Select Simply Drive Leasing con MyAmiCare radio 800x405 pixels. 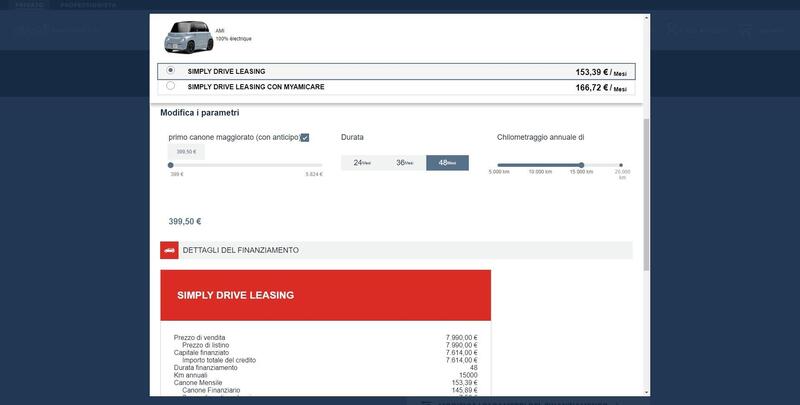pyautogui.click(x=170, y=86)
